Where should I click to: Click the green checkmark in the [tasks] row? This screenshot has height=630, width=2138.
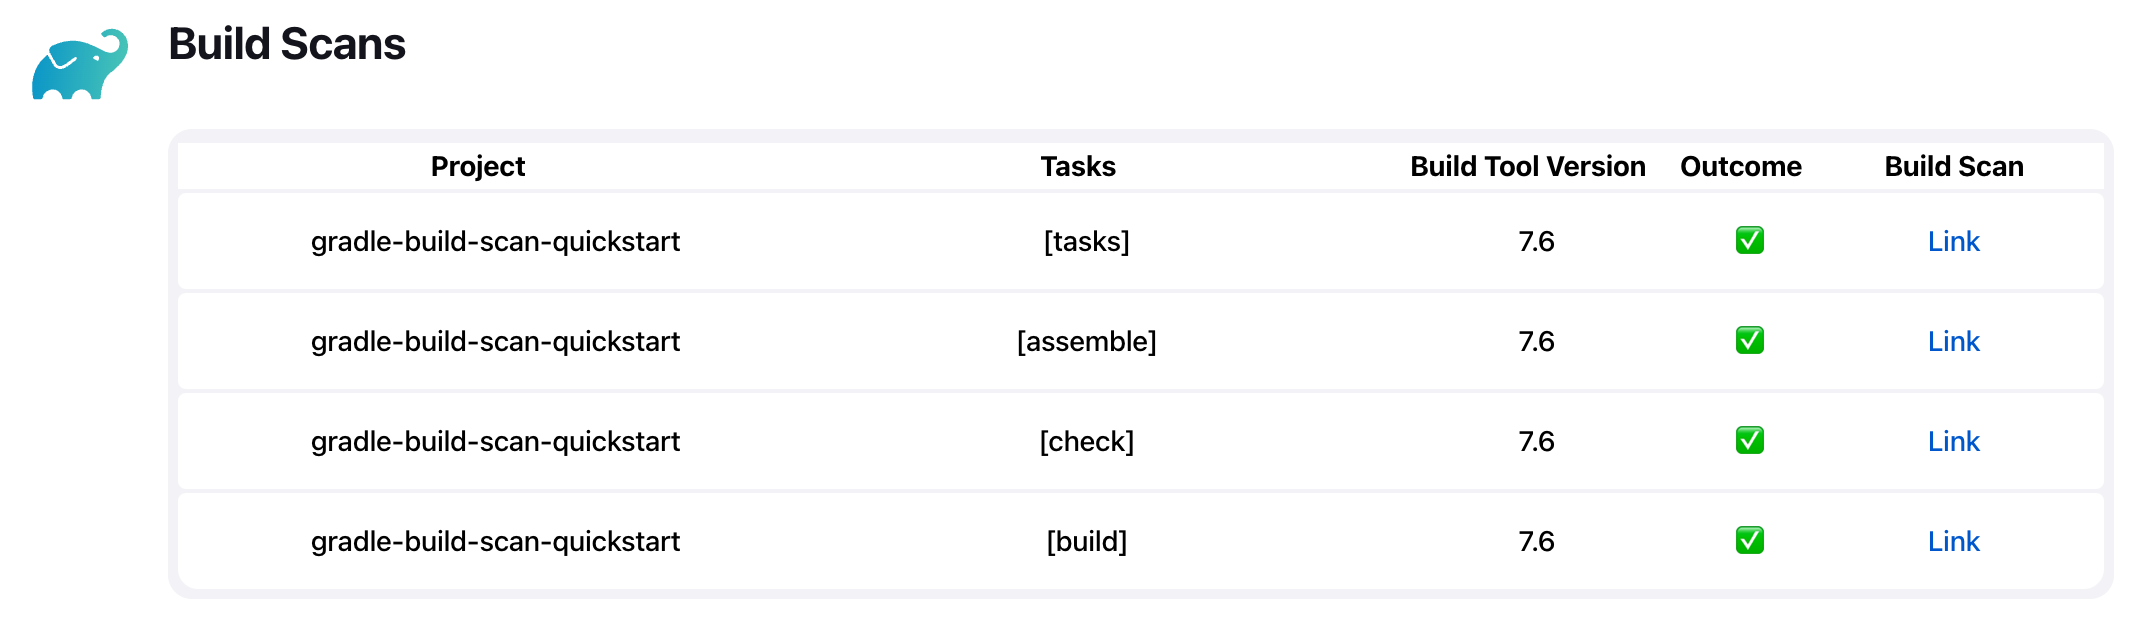tap(1749, 241)
